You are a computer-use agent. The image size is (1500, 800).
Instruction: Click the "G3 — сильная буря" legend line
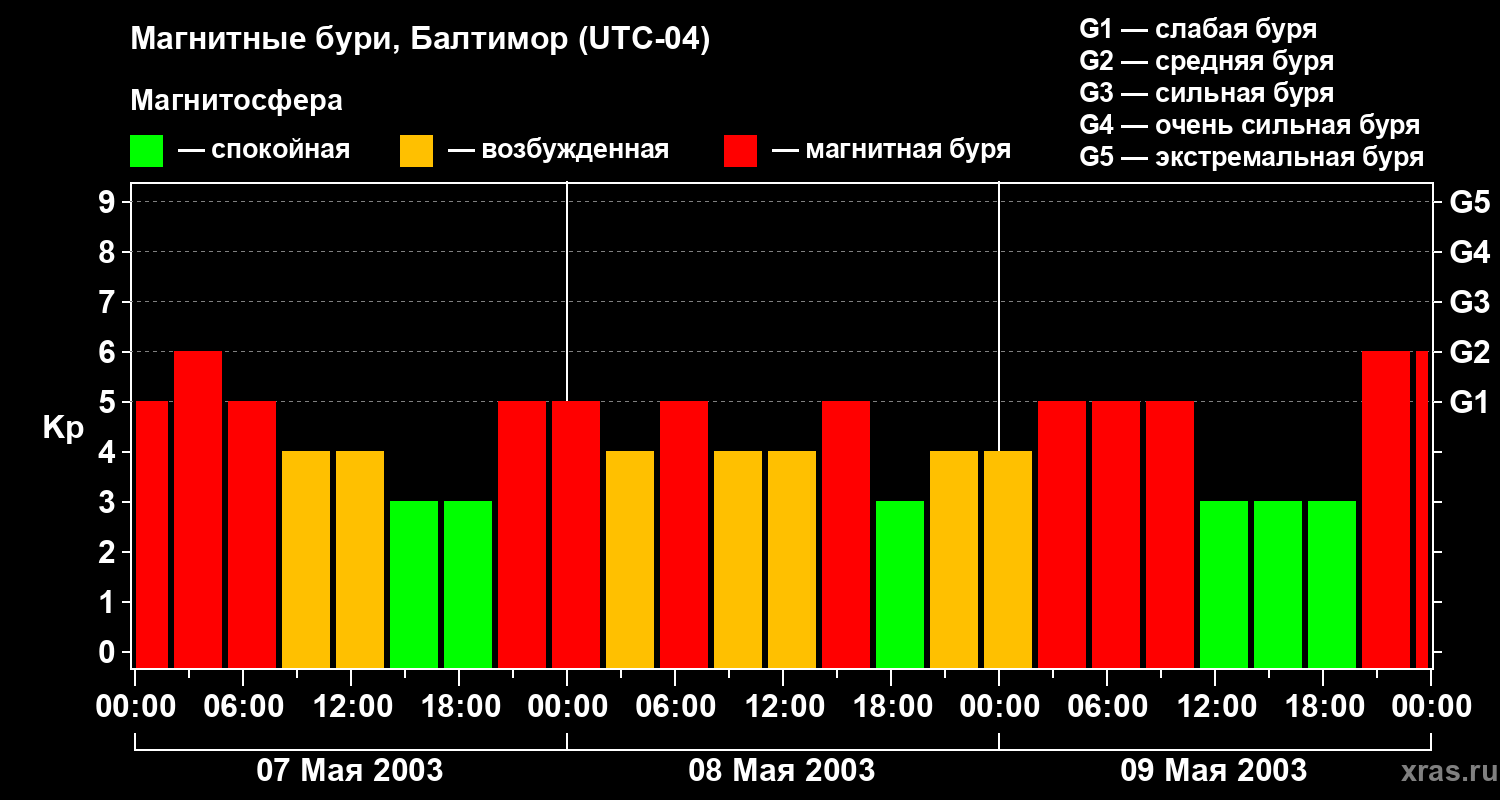pyautogui.click(x=1206, y=93)
